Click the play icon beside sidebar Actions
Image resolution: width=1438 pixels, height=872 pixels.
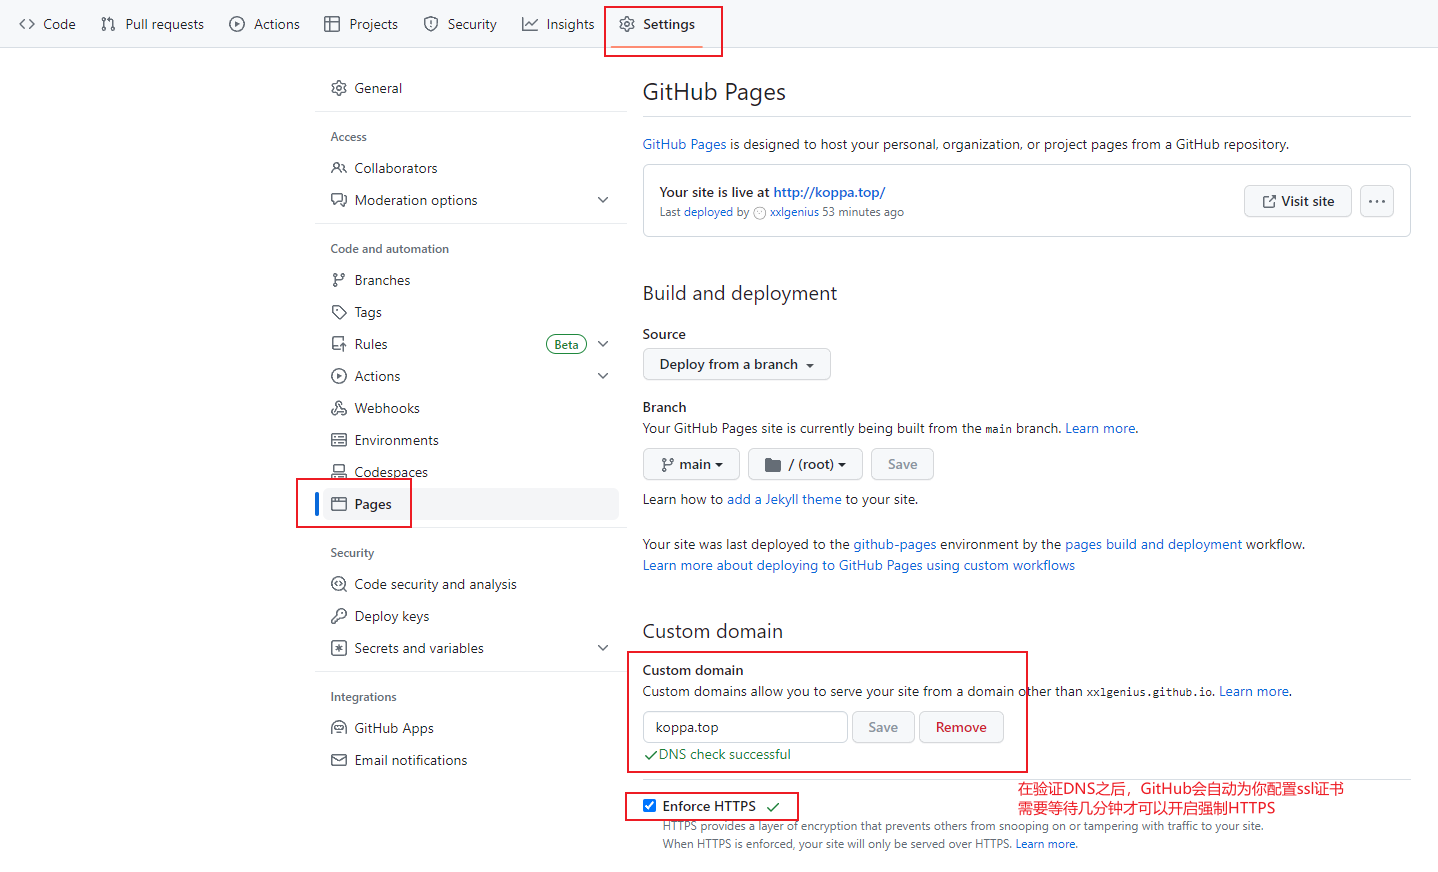339,376
